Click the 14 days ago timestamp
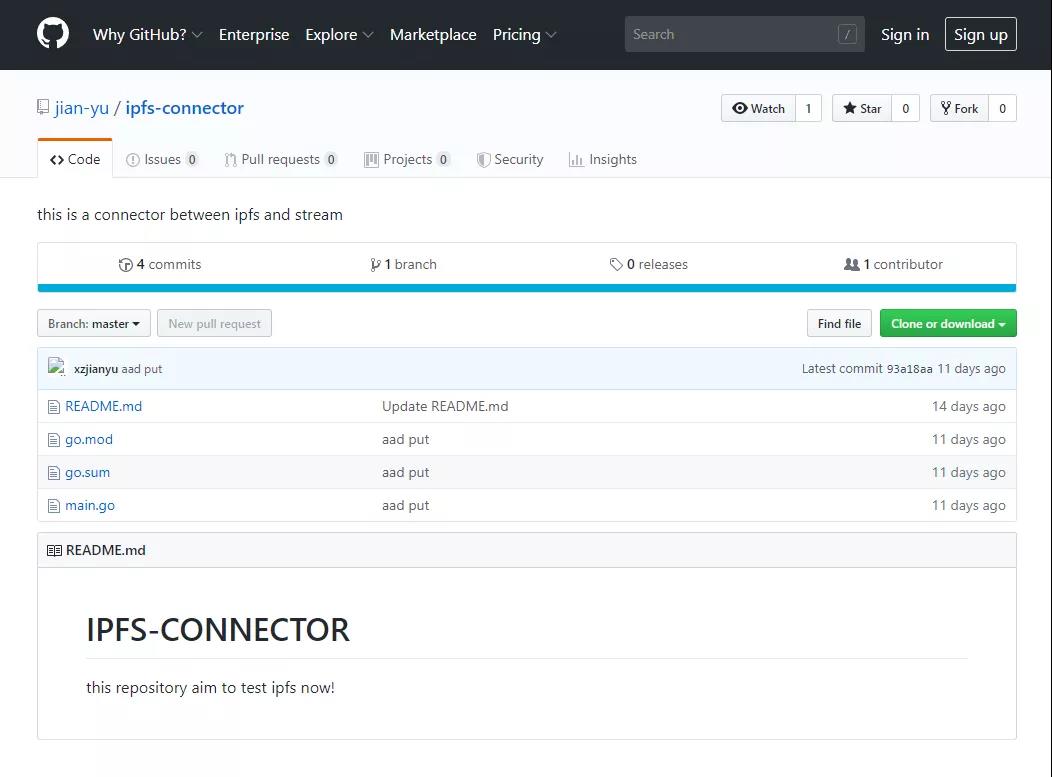1052x777 pixels. 968,407
